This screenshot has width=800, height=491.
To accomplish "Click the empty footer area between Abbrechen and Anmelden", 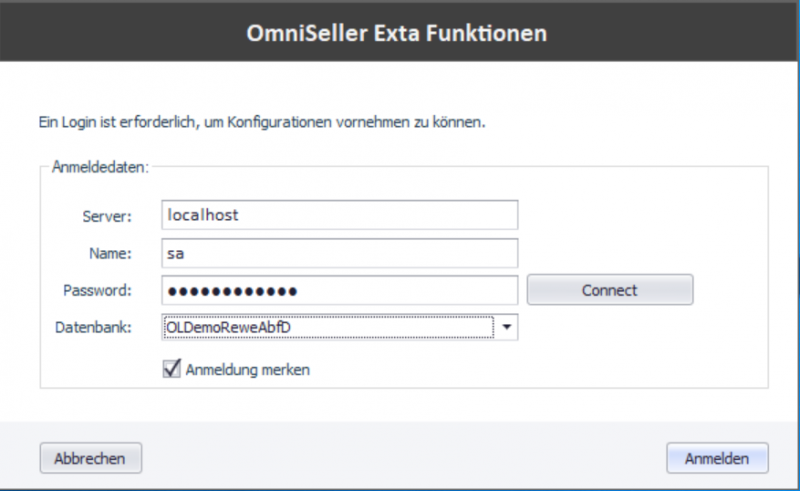I will 400,459.
